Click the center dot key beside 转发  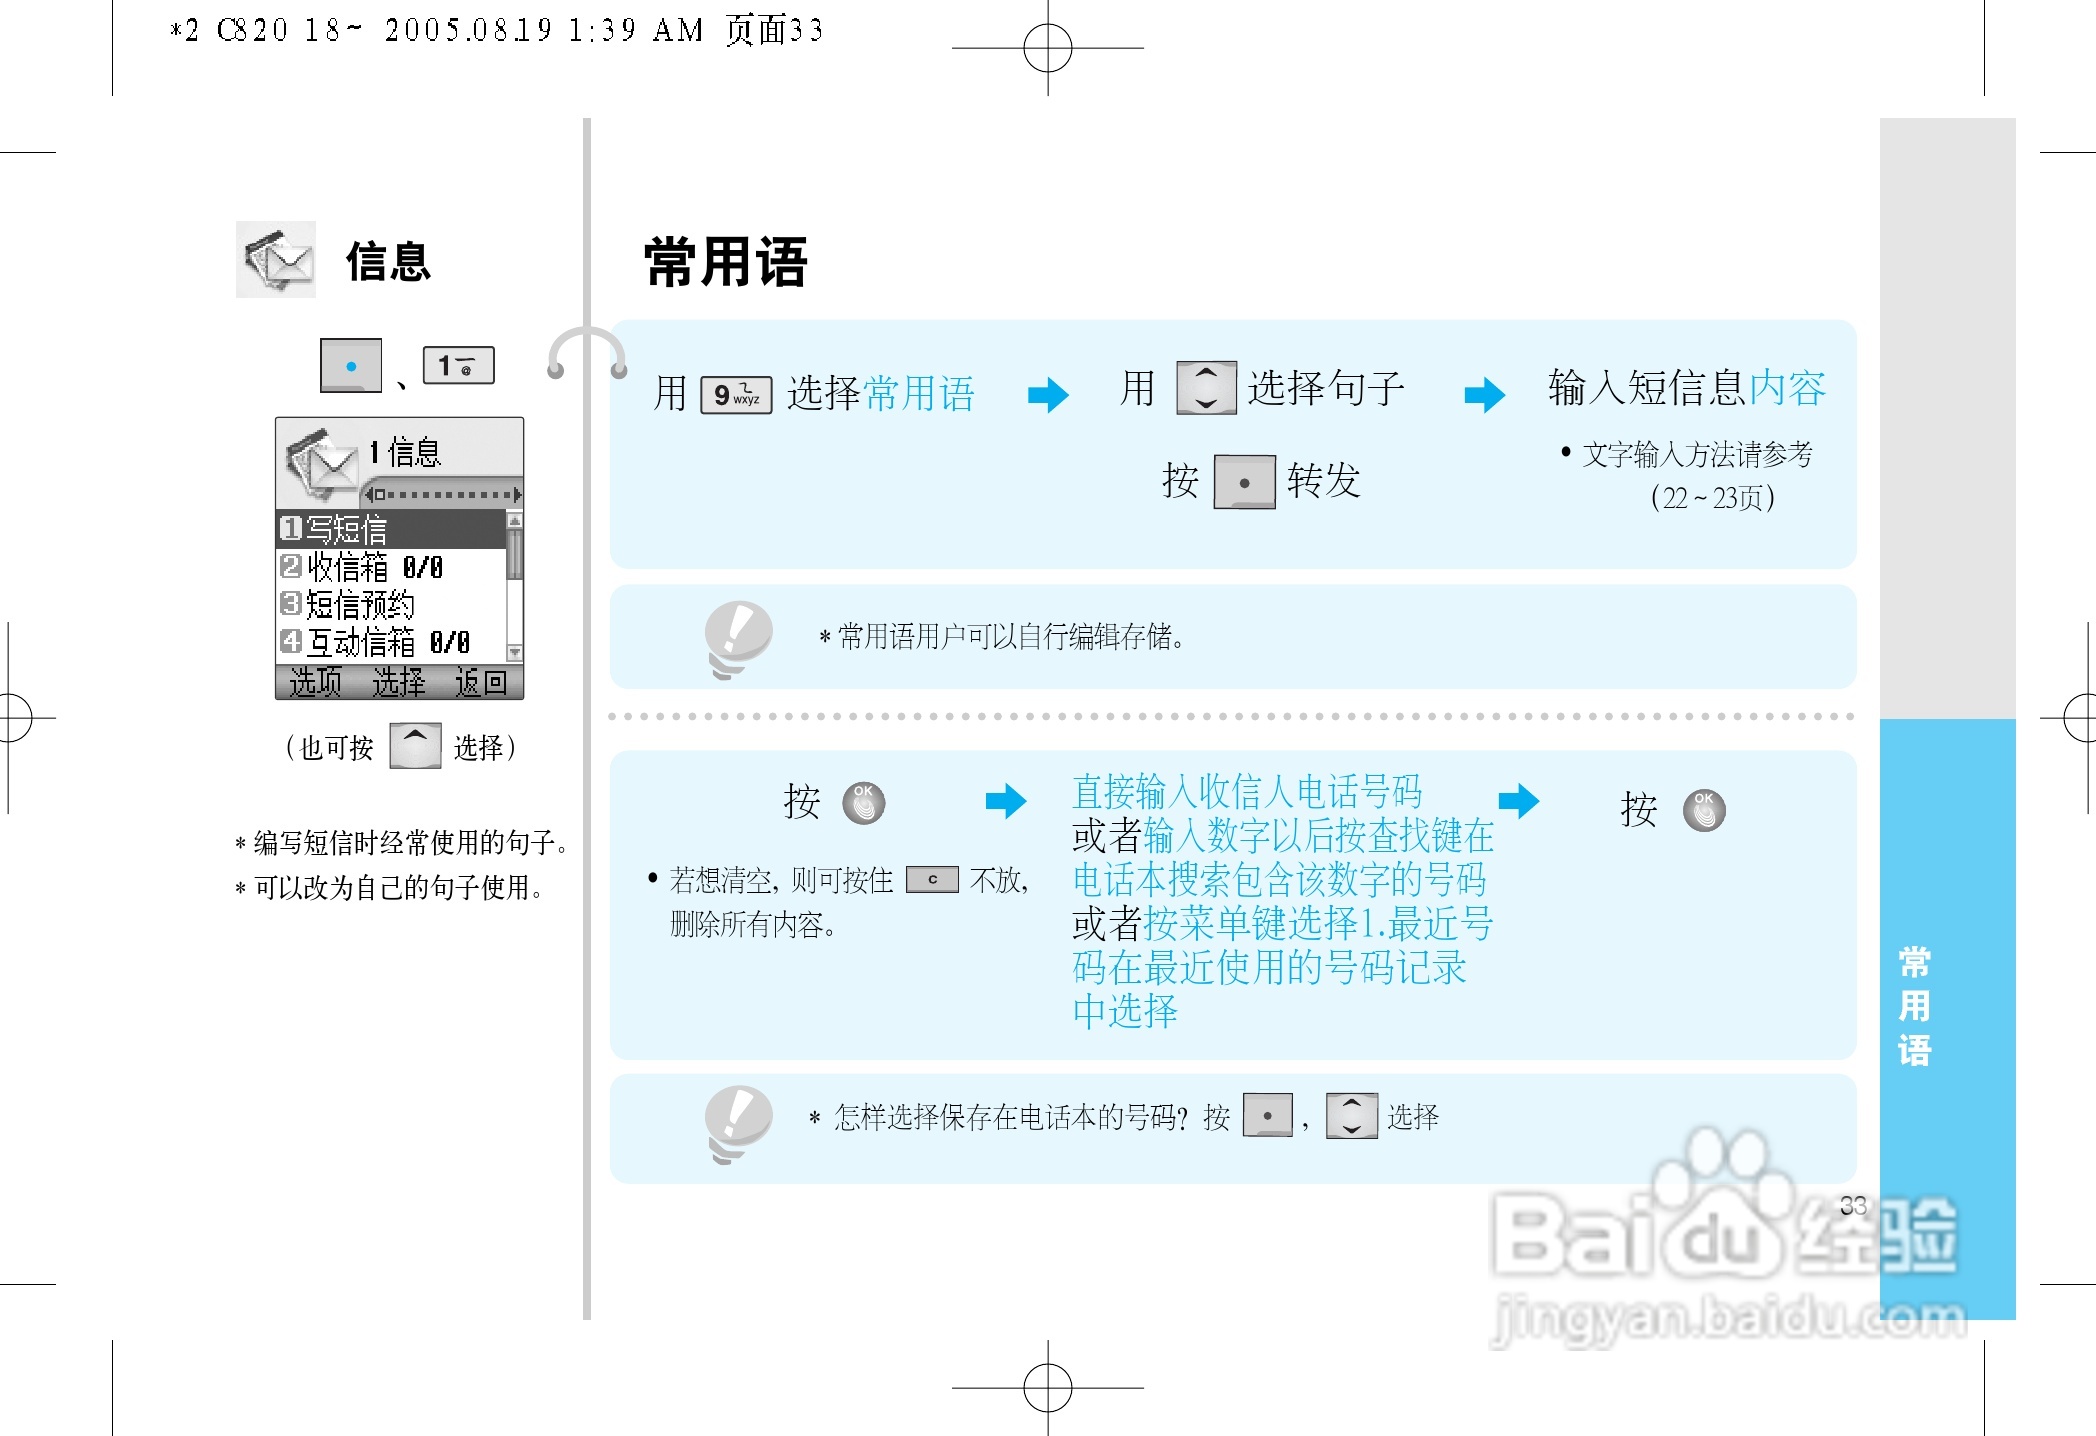pos(1244,482)
